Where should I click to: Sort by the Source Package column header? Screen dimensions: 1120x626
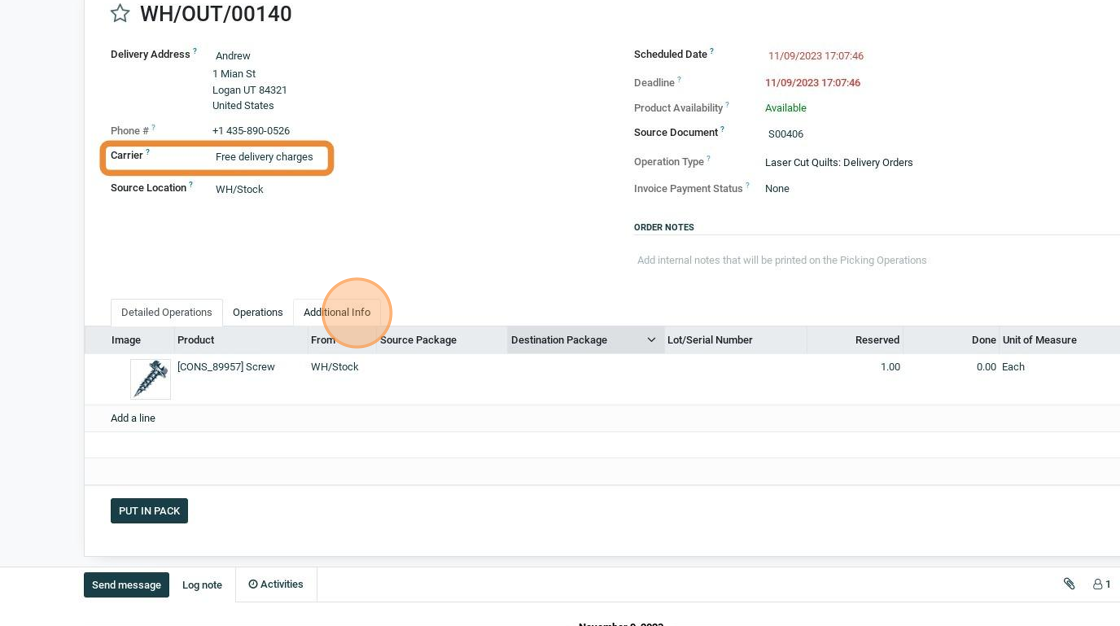pos(418,340)
